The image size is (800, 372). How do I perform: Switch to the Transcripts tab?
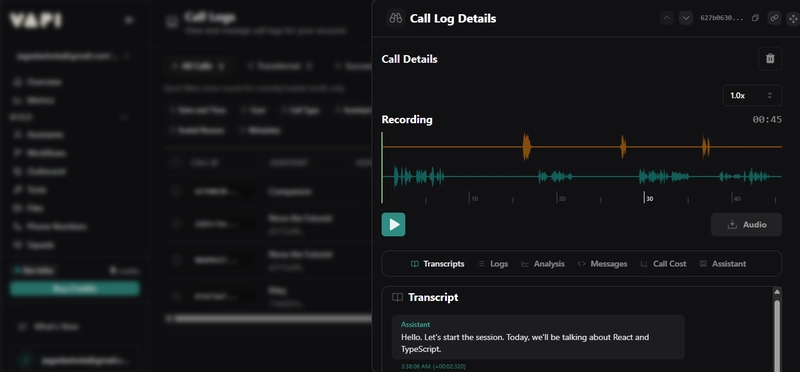[x=438, y=264]
